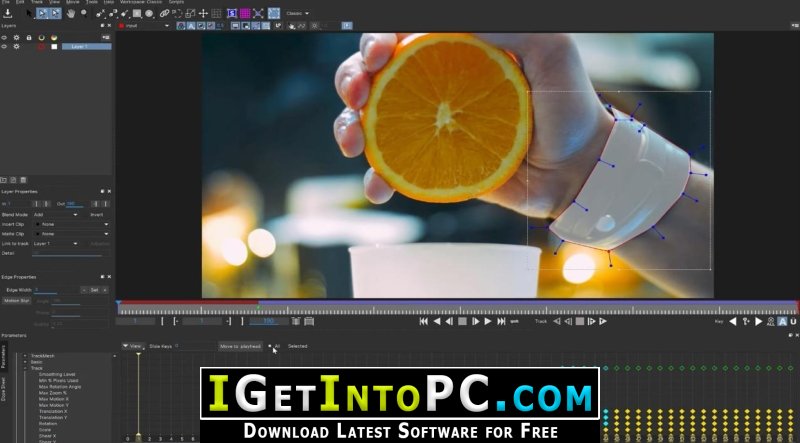Toggle the magenta grid overlay icon
This screenshot has width=800, height=443.
point(245,13)
